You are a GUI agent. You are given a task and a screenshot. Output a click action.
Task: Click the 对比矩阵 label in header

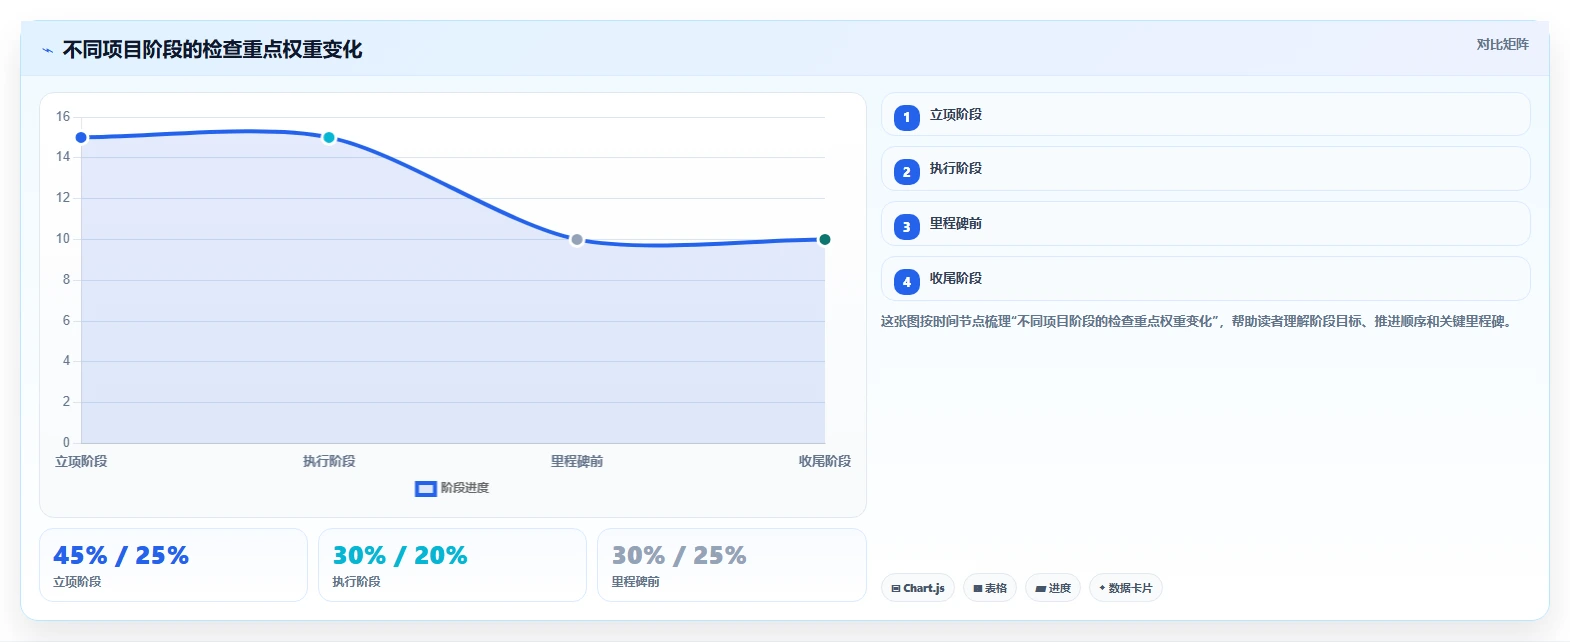coord(1503,45)
